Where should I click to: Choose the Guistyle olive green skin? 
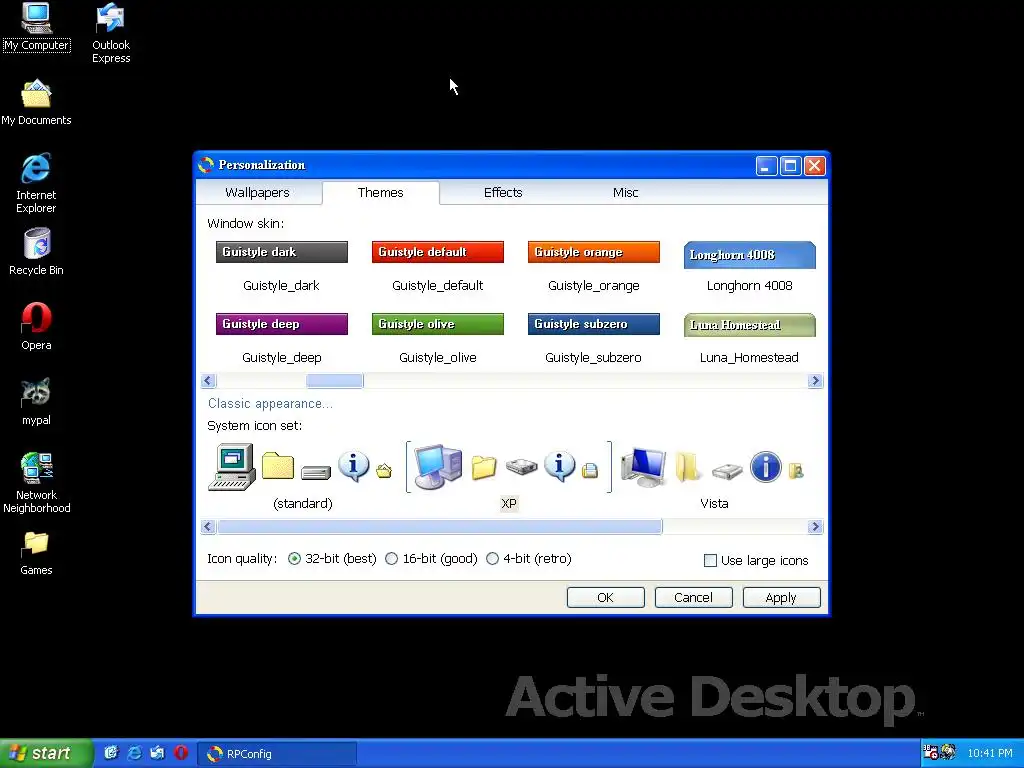(438, 338)
